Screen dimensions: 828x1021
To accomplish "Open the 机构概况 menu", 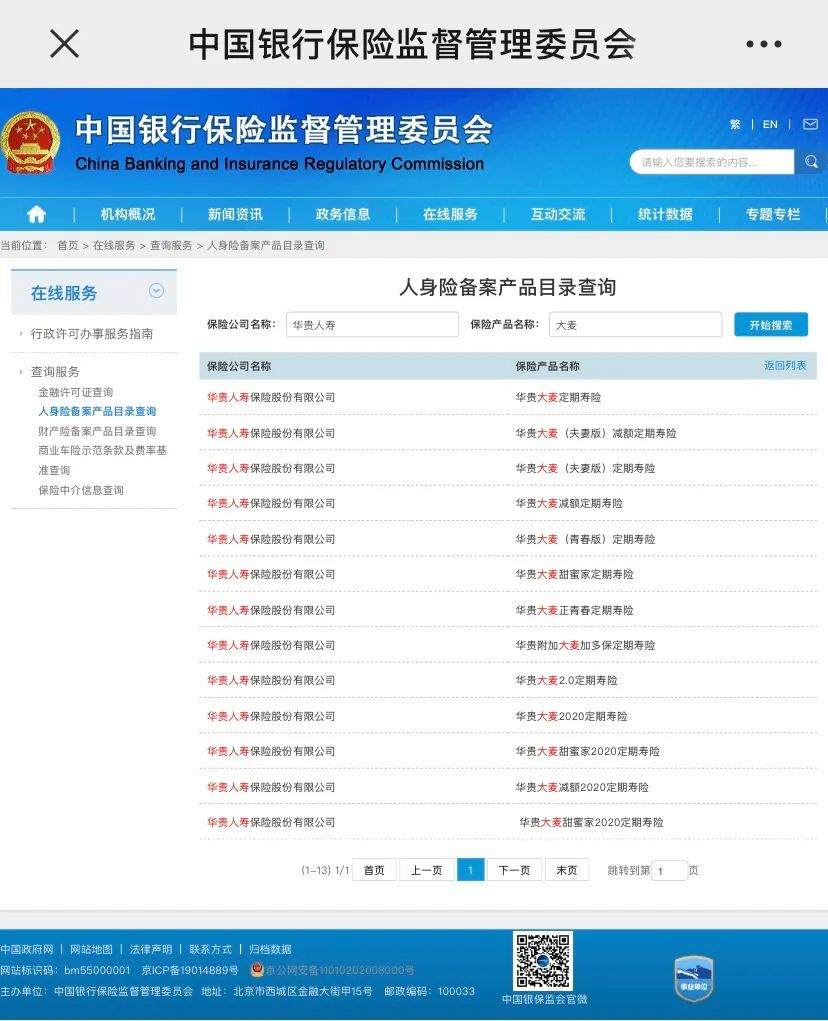I will 128,214.
